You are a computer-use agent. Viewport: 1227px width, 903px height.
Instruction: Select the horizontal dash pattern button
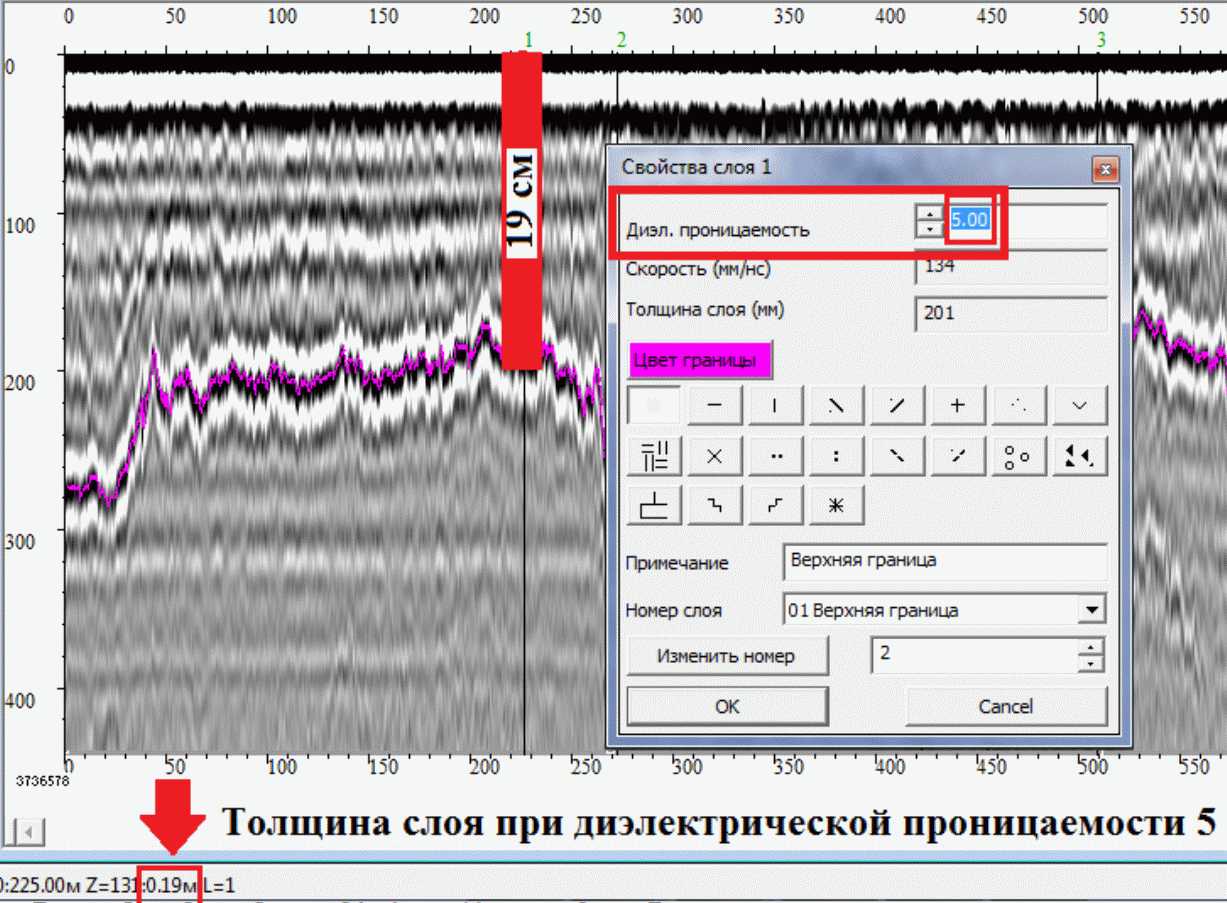(714, 405)
